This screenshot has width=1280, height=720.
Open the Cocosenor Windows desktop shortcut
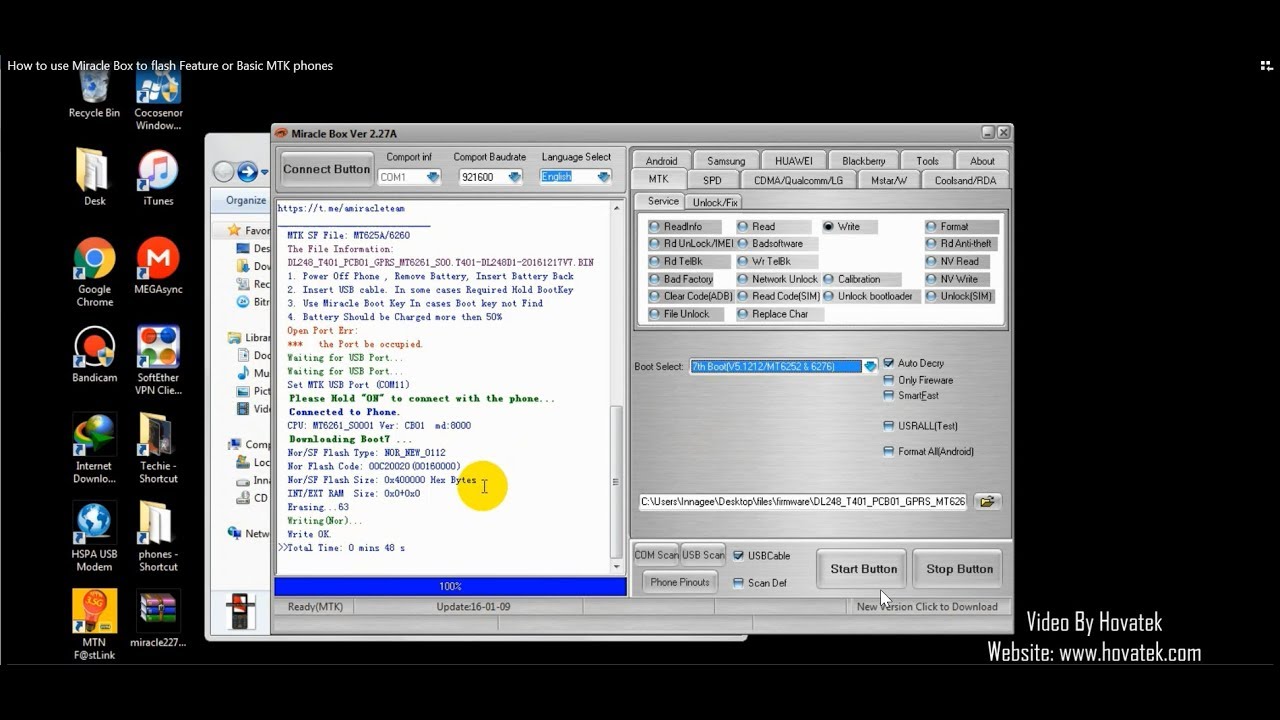pos(158,100)
